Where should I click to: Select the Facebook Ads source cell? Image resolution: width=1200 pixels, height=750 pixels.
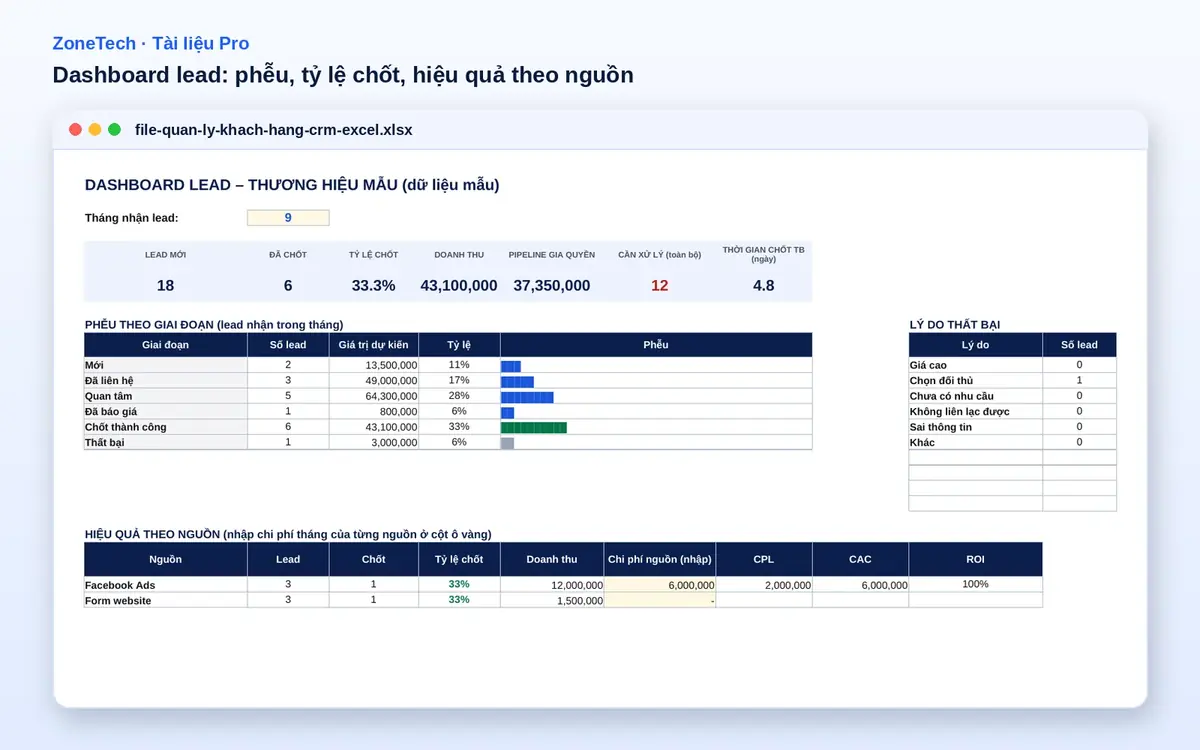(x=166, y=585)
